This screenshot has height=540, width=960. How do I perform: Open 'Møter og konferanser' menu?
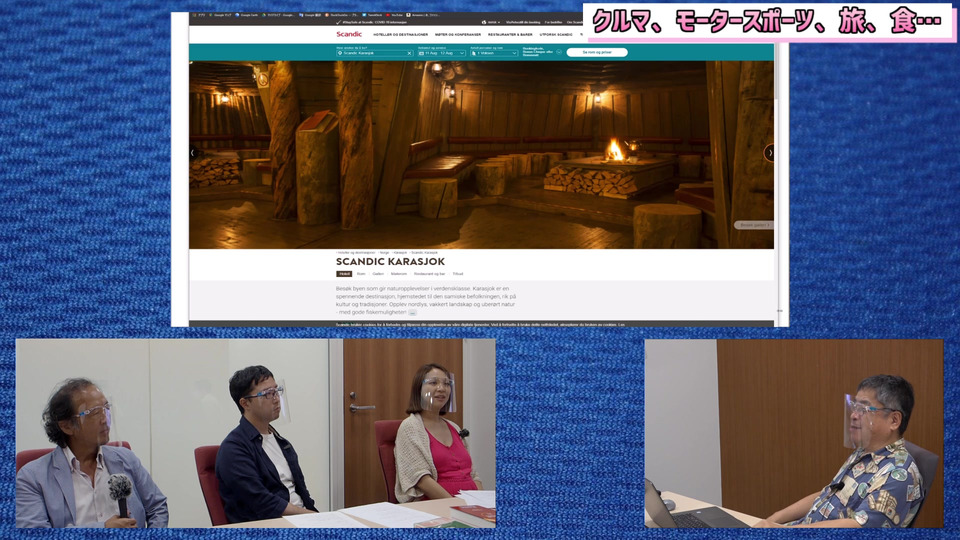[455, 34]
